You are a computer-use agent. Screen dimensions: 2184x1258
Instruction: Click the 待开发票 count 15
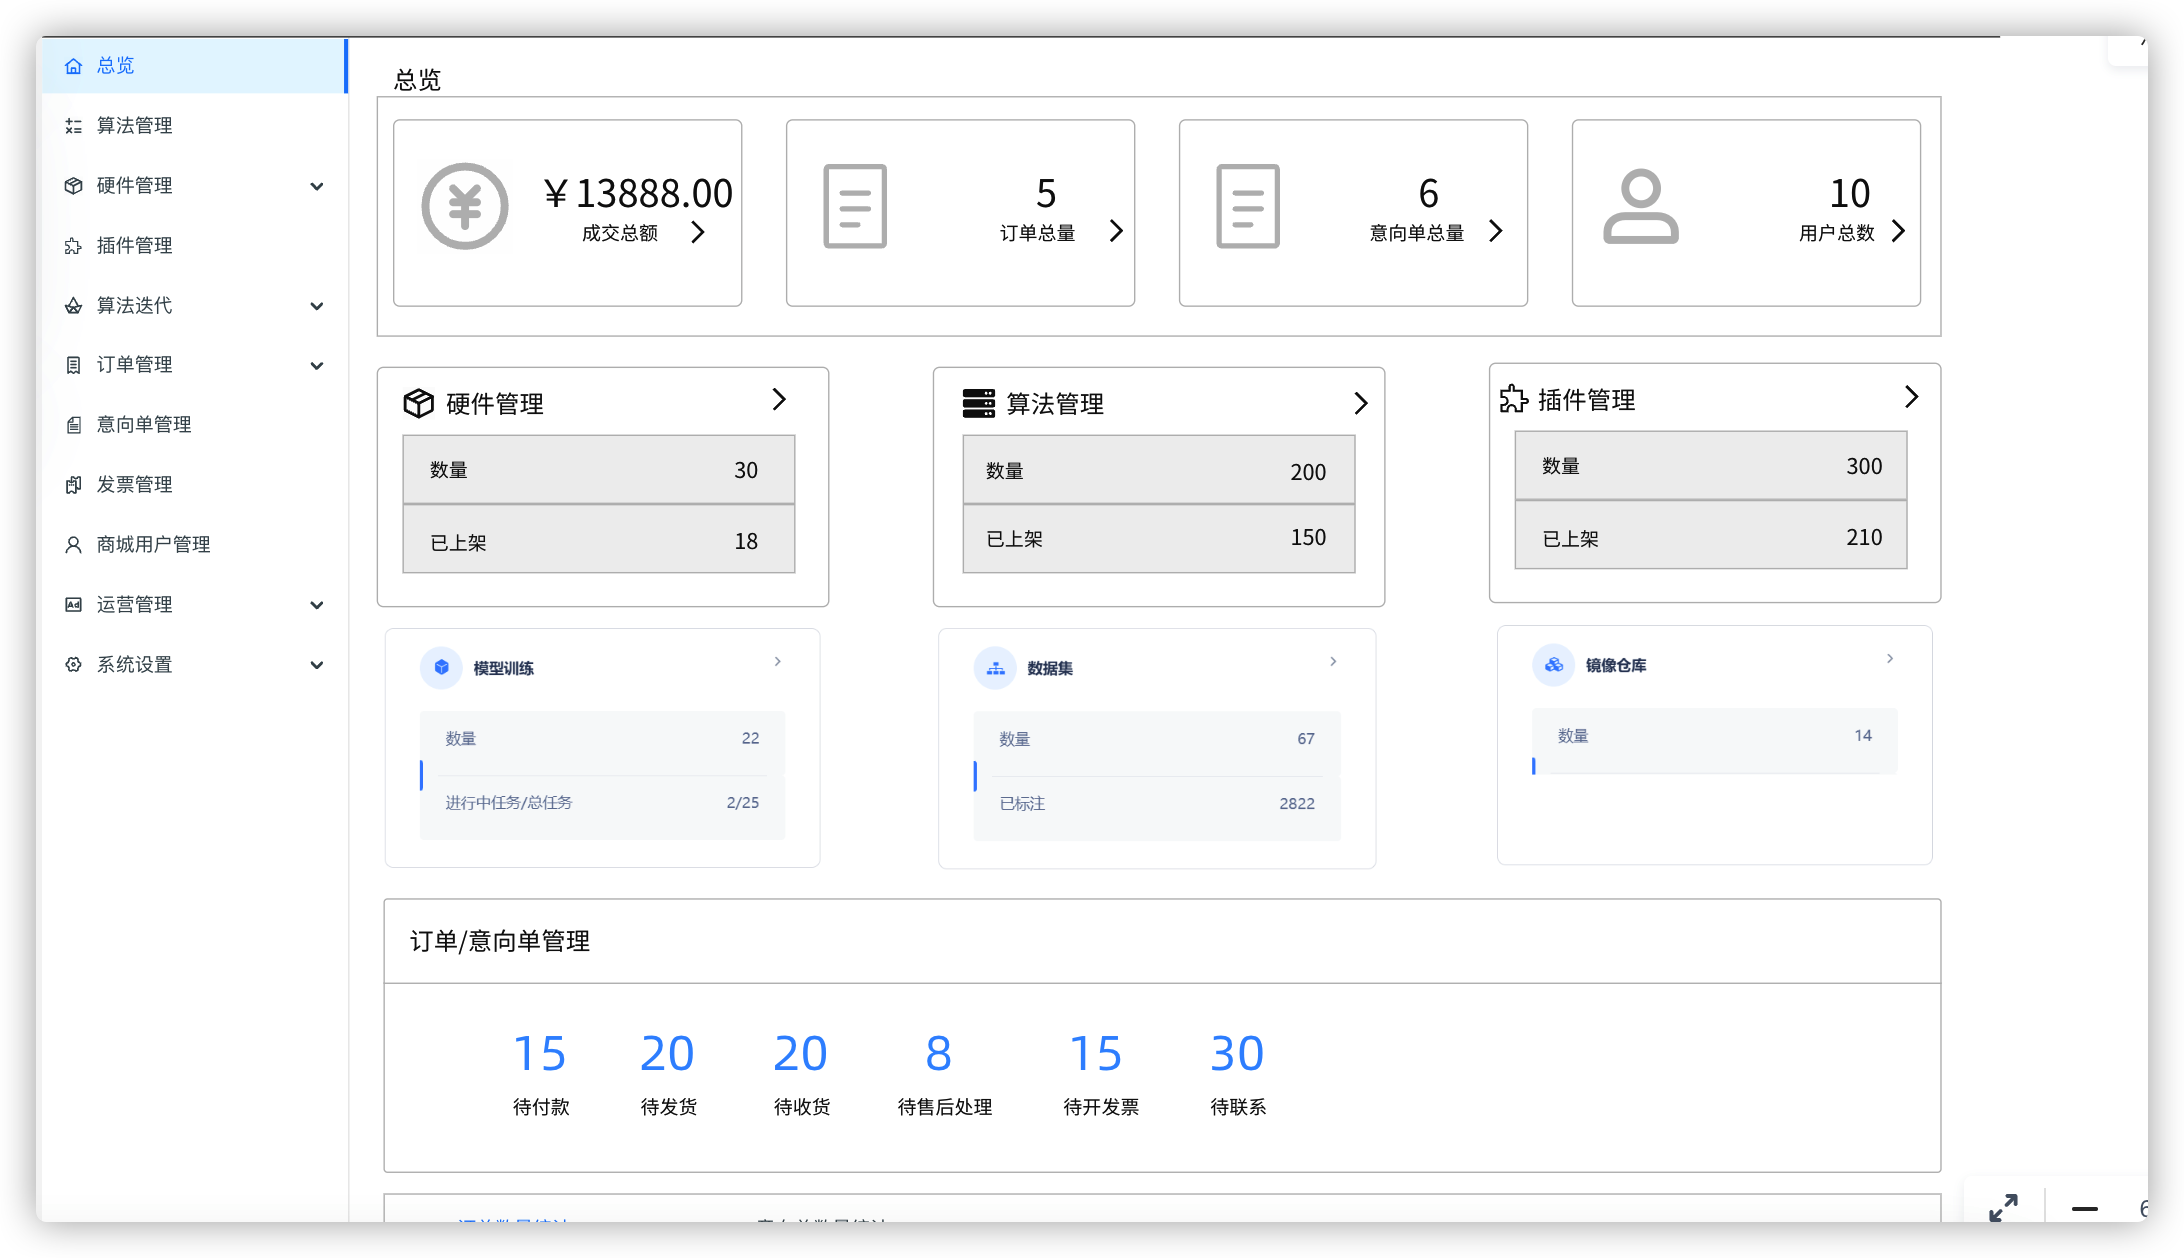(1096, 1053)
